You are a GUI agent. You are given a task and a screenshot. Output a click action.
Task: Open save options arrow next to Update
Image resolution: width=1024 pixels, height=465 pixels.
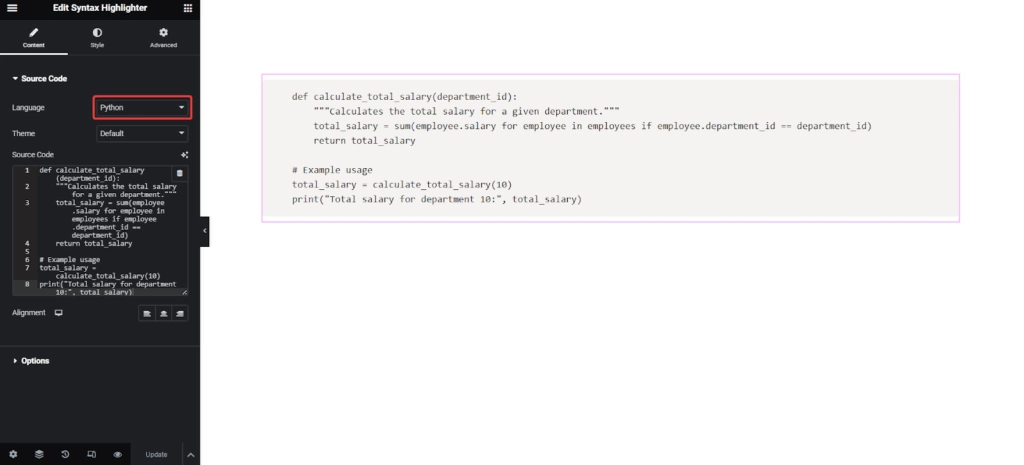(191, 455)
